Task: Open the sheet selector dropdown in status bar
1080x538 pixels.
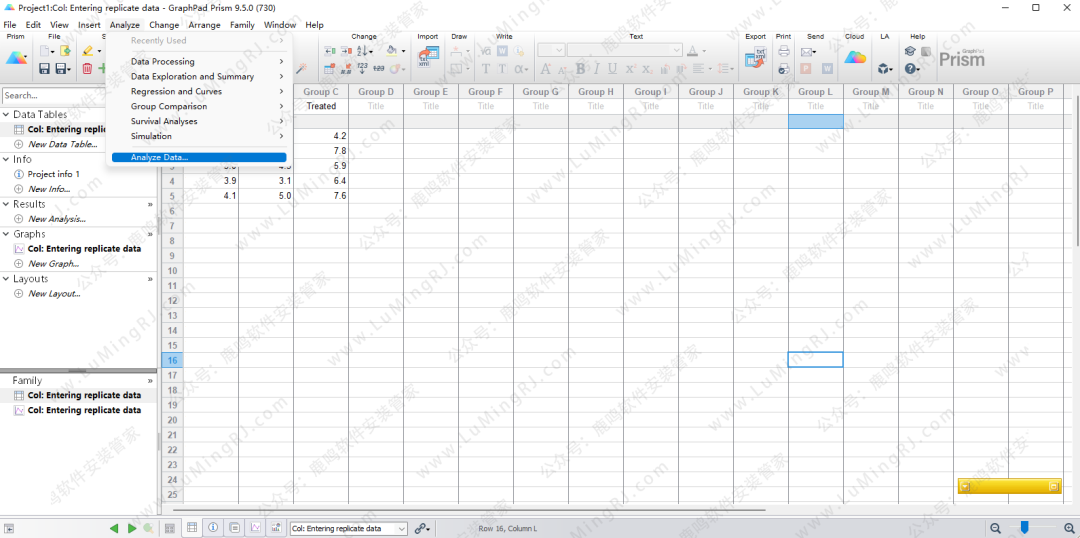Action: click(402, 528)
